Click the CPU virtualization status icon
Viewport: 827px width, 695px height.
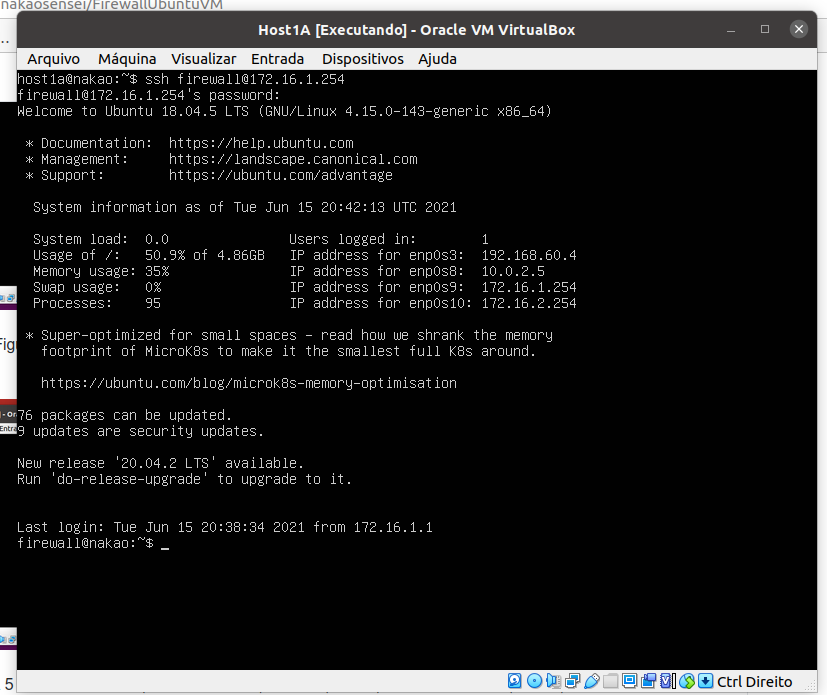point(667,681)
